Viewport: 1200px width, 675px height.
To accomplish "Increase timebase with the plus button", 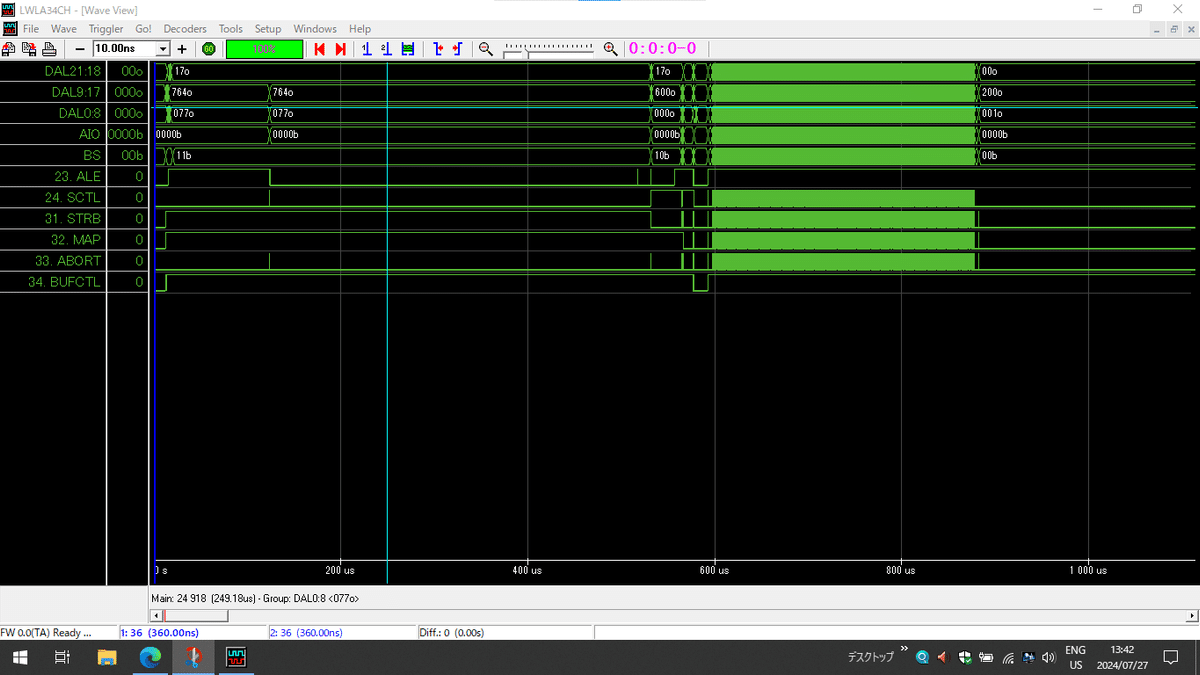I will point(181,48).
